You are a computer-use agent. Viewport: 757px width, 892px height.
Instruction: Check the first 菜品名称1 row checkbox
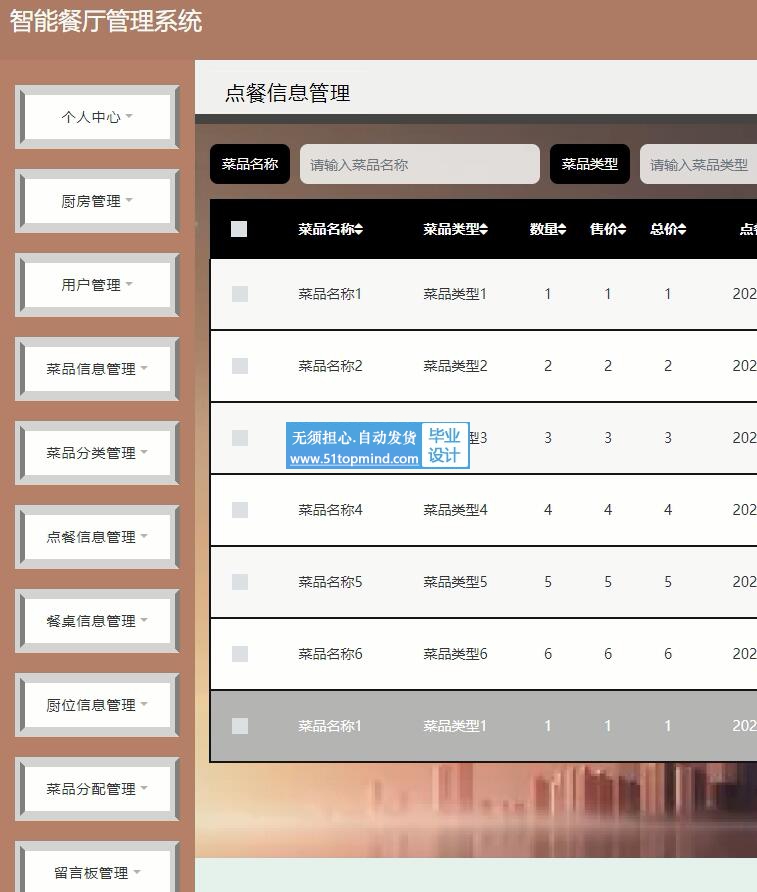coord(240,294)
